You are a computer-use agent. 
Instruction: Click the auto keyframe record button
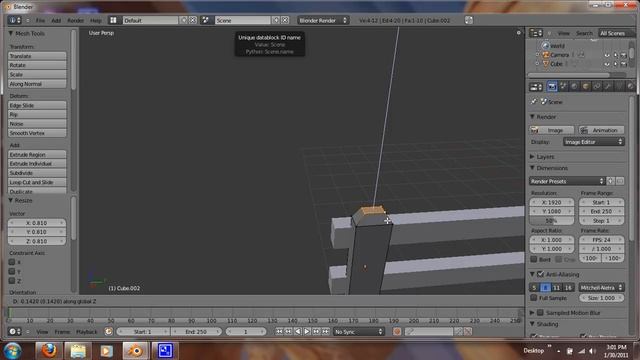397,331
